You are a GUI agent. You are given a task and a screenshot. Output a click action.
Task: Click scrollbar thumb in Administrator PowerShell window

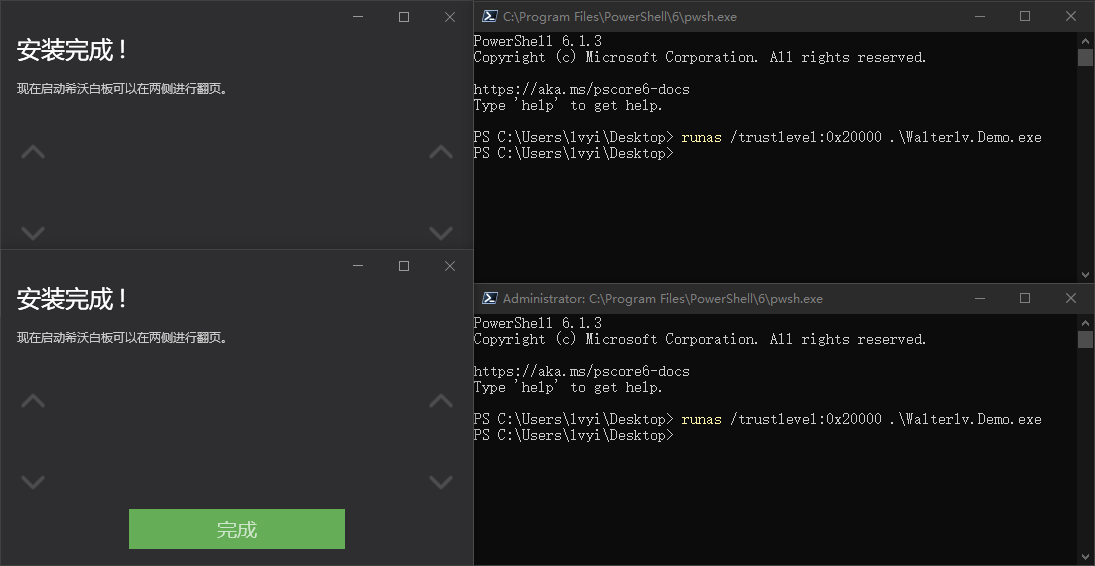(1085, 340)
